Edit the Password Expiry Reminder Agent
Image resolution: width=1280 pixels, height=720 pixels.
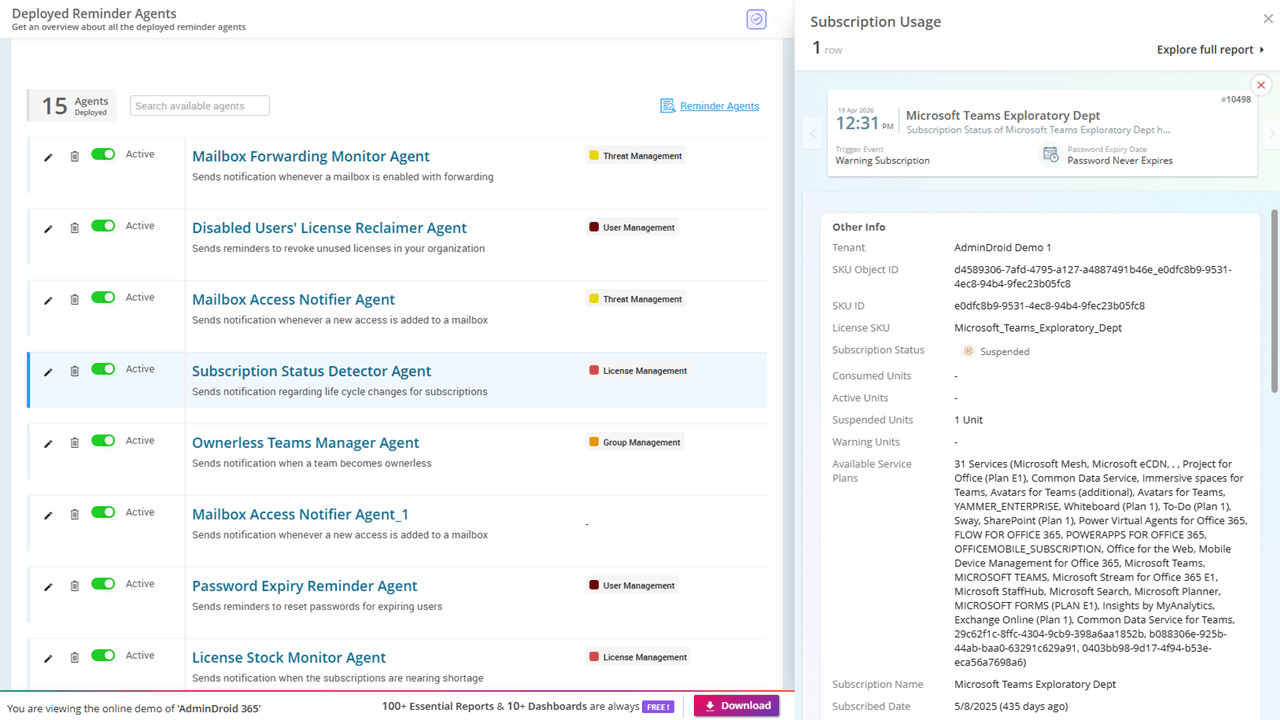(x=48, y=587)
